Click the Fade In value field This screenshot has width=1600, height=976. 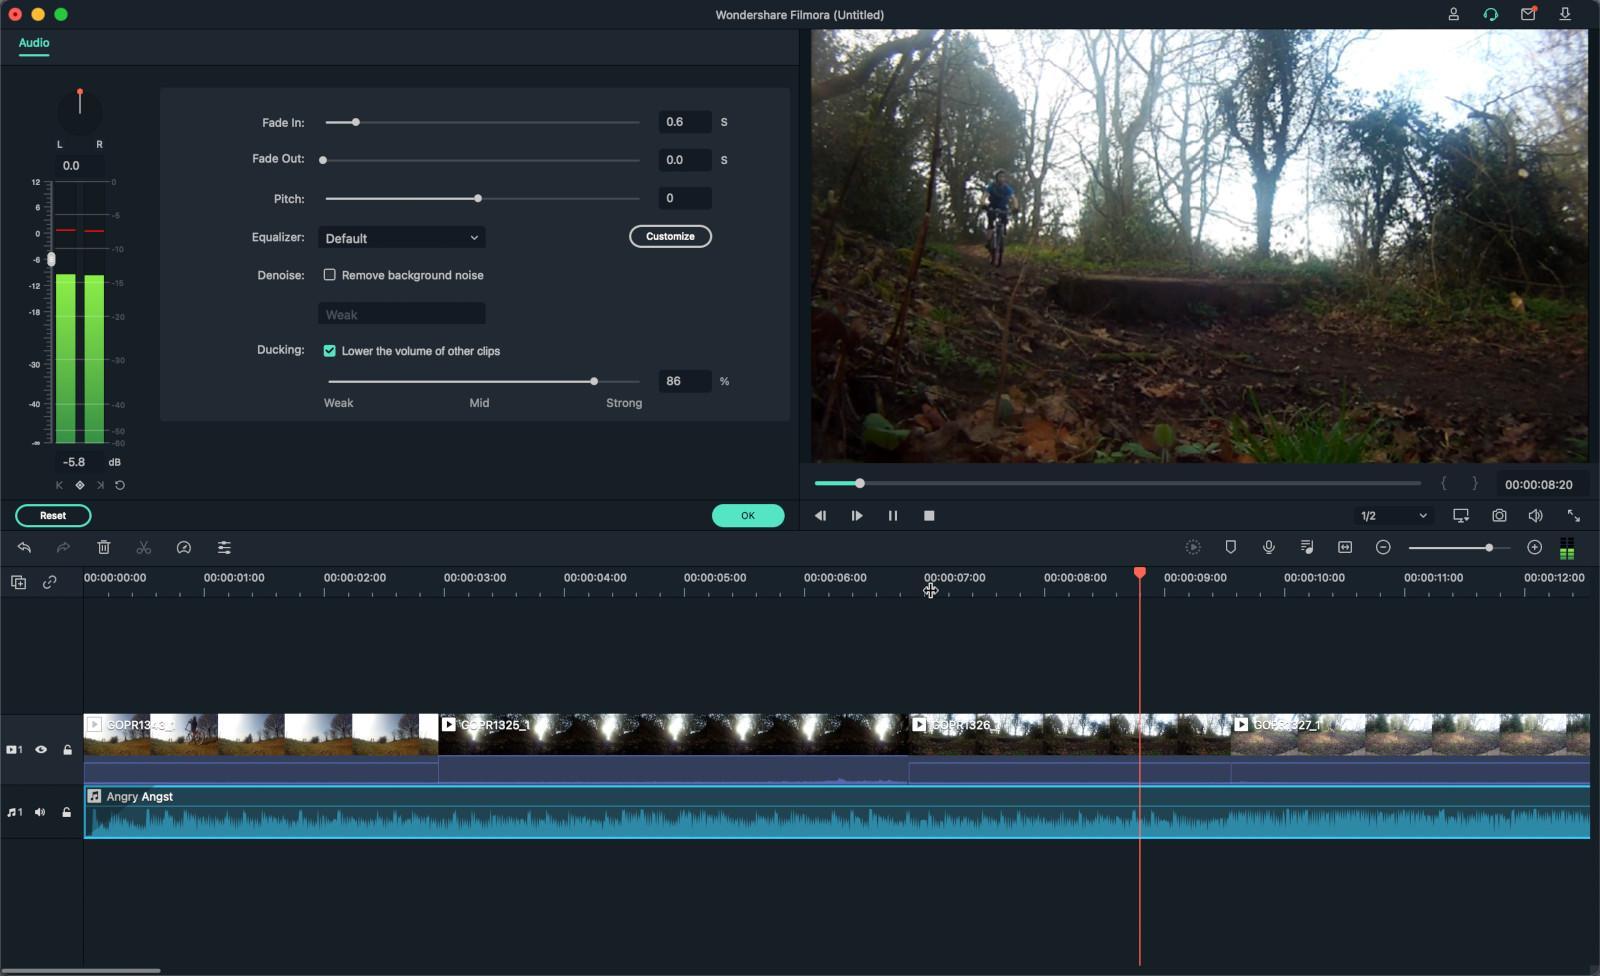[x=684, y=122]
